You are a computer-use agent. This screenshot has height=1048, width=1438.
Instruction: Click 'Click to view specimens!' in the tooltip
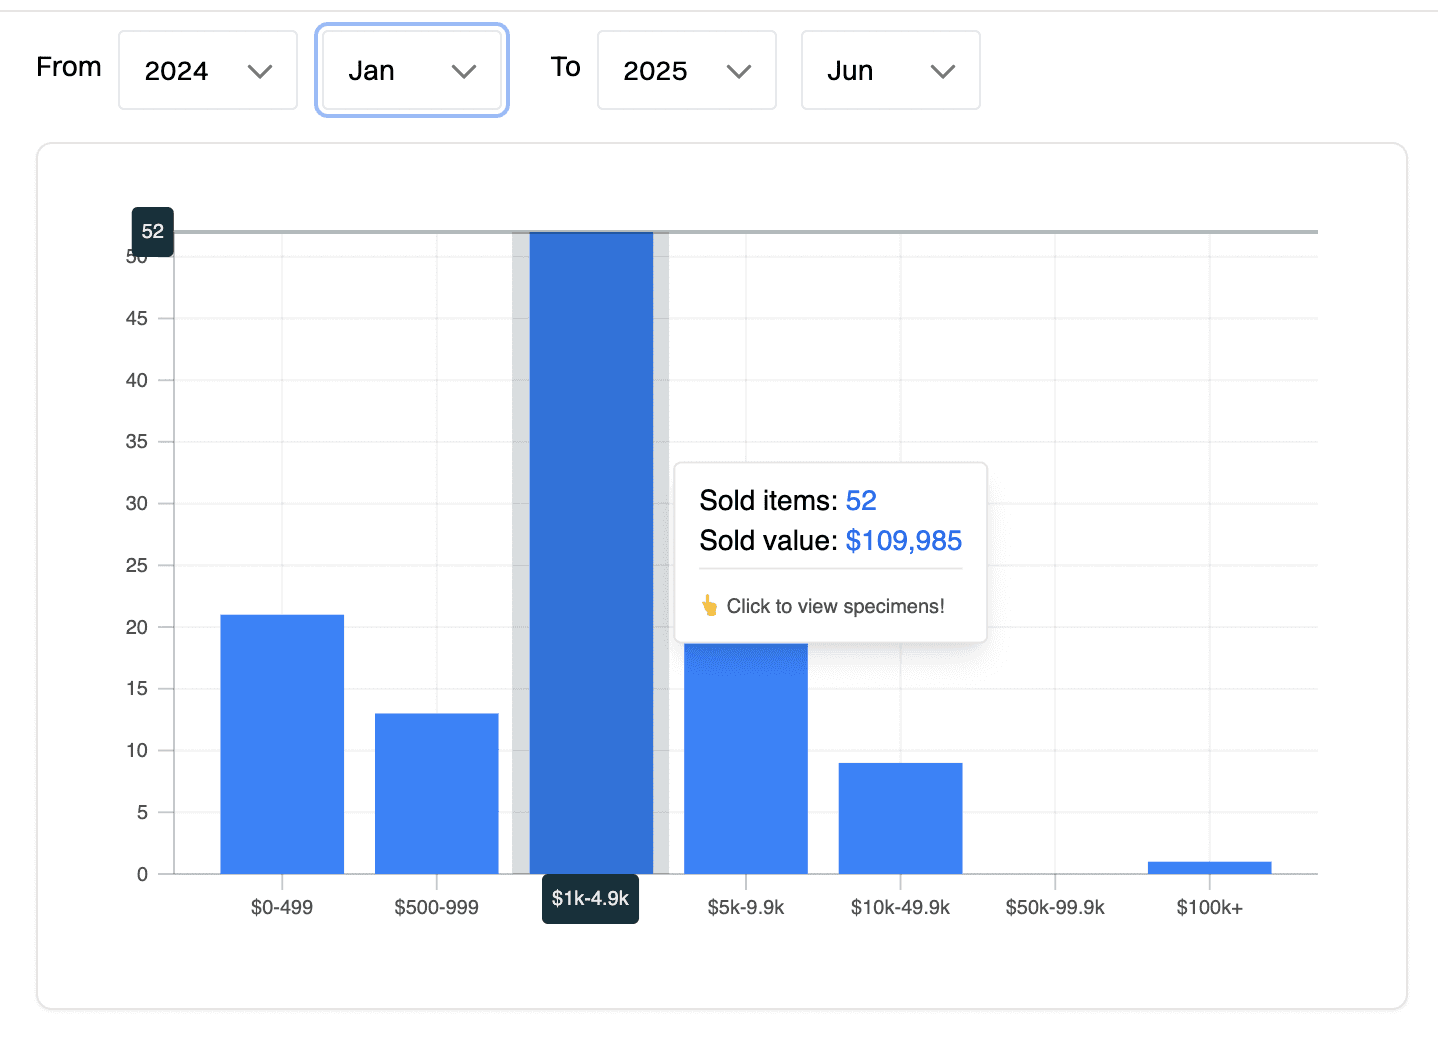click(837, 606)
